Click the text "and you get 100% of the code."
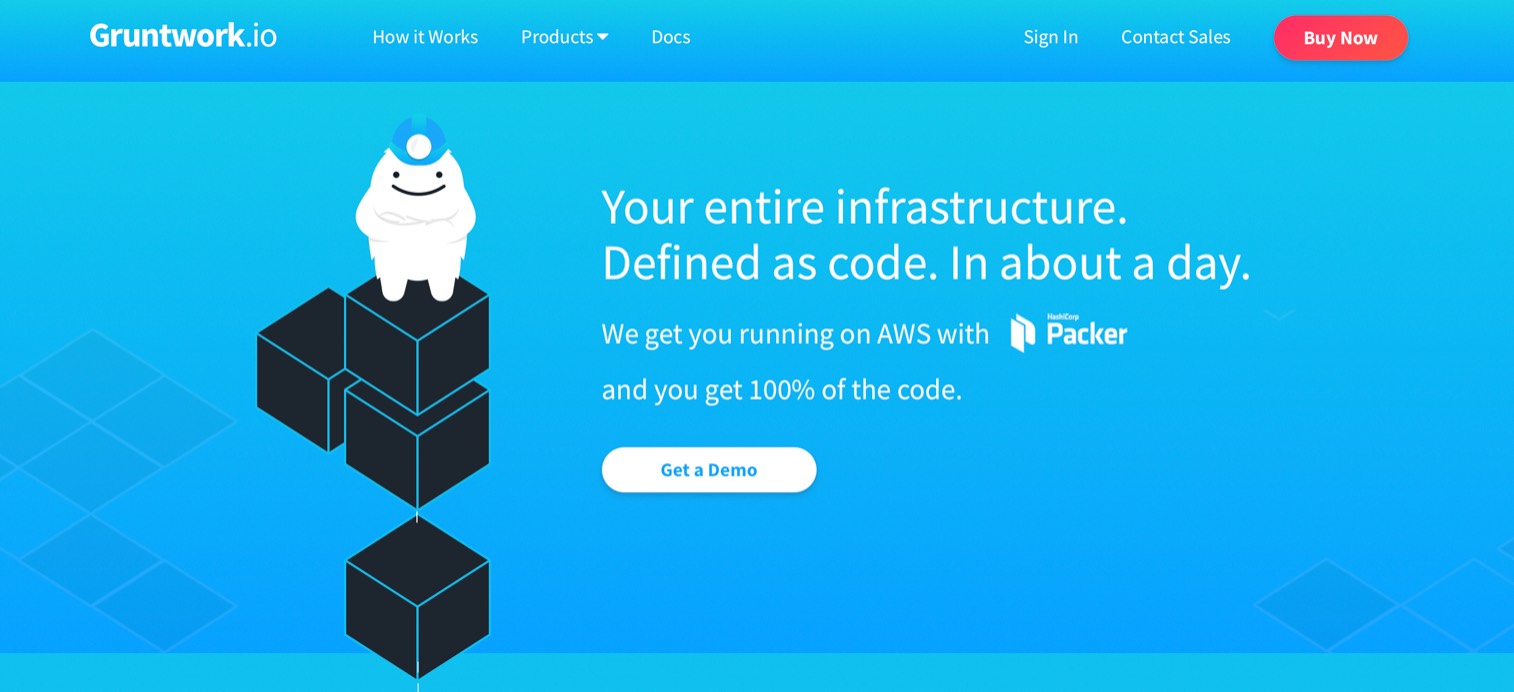 pyautogui.click(x=781, y=390)
